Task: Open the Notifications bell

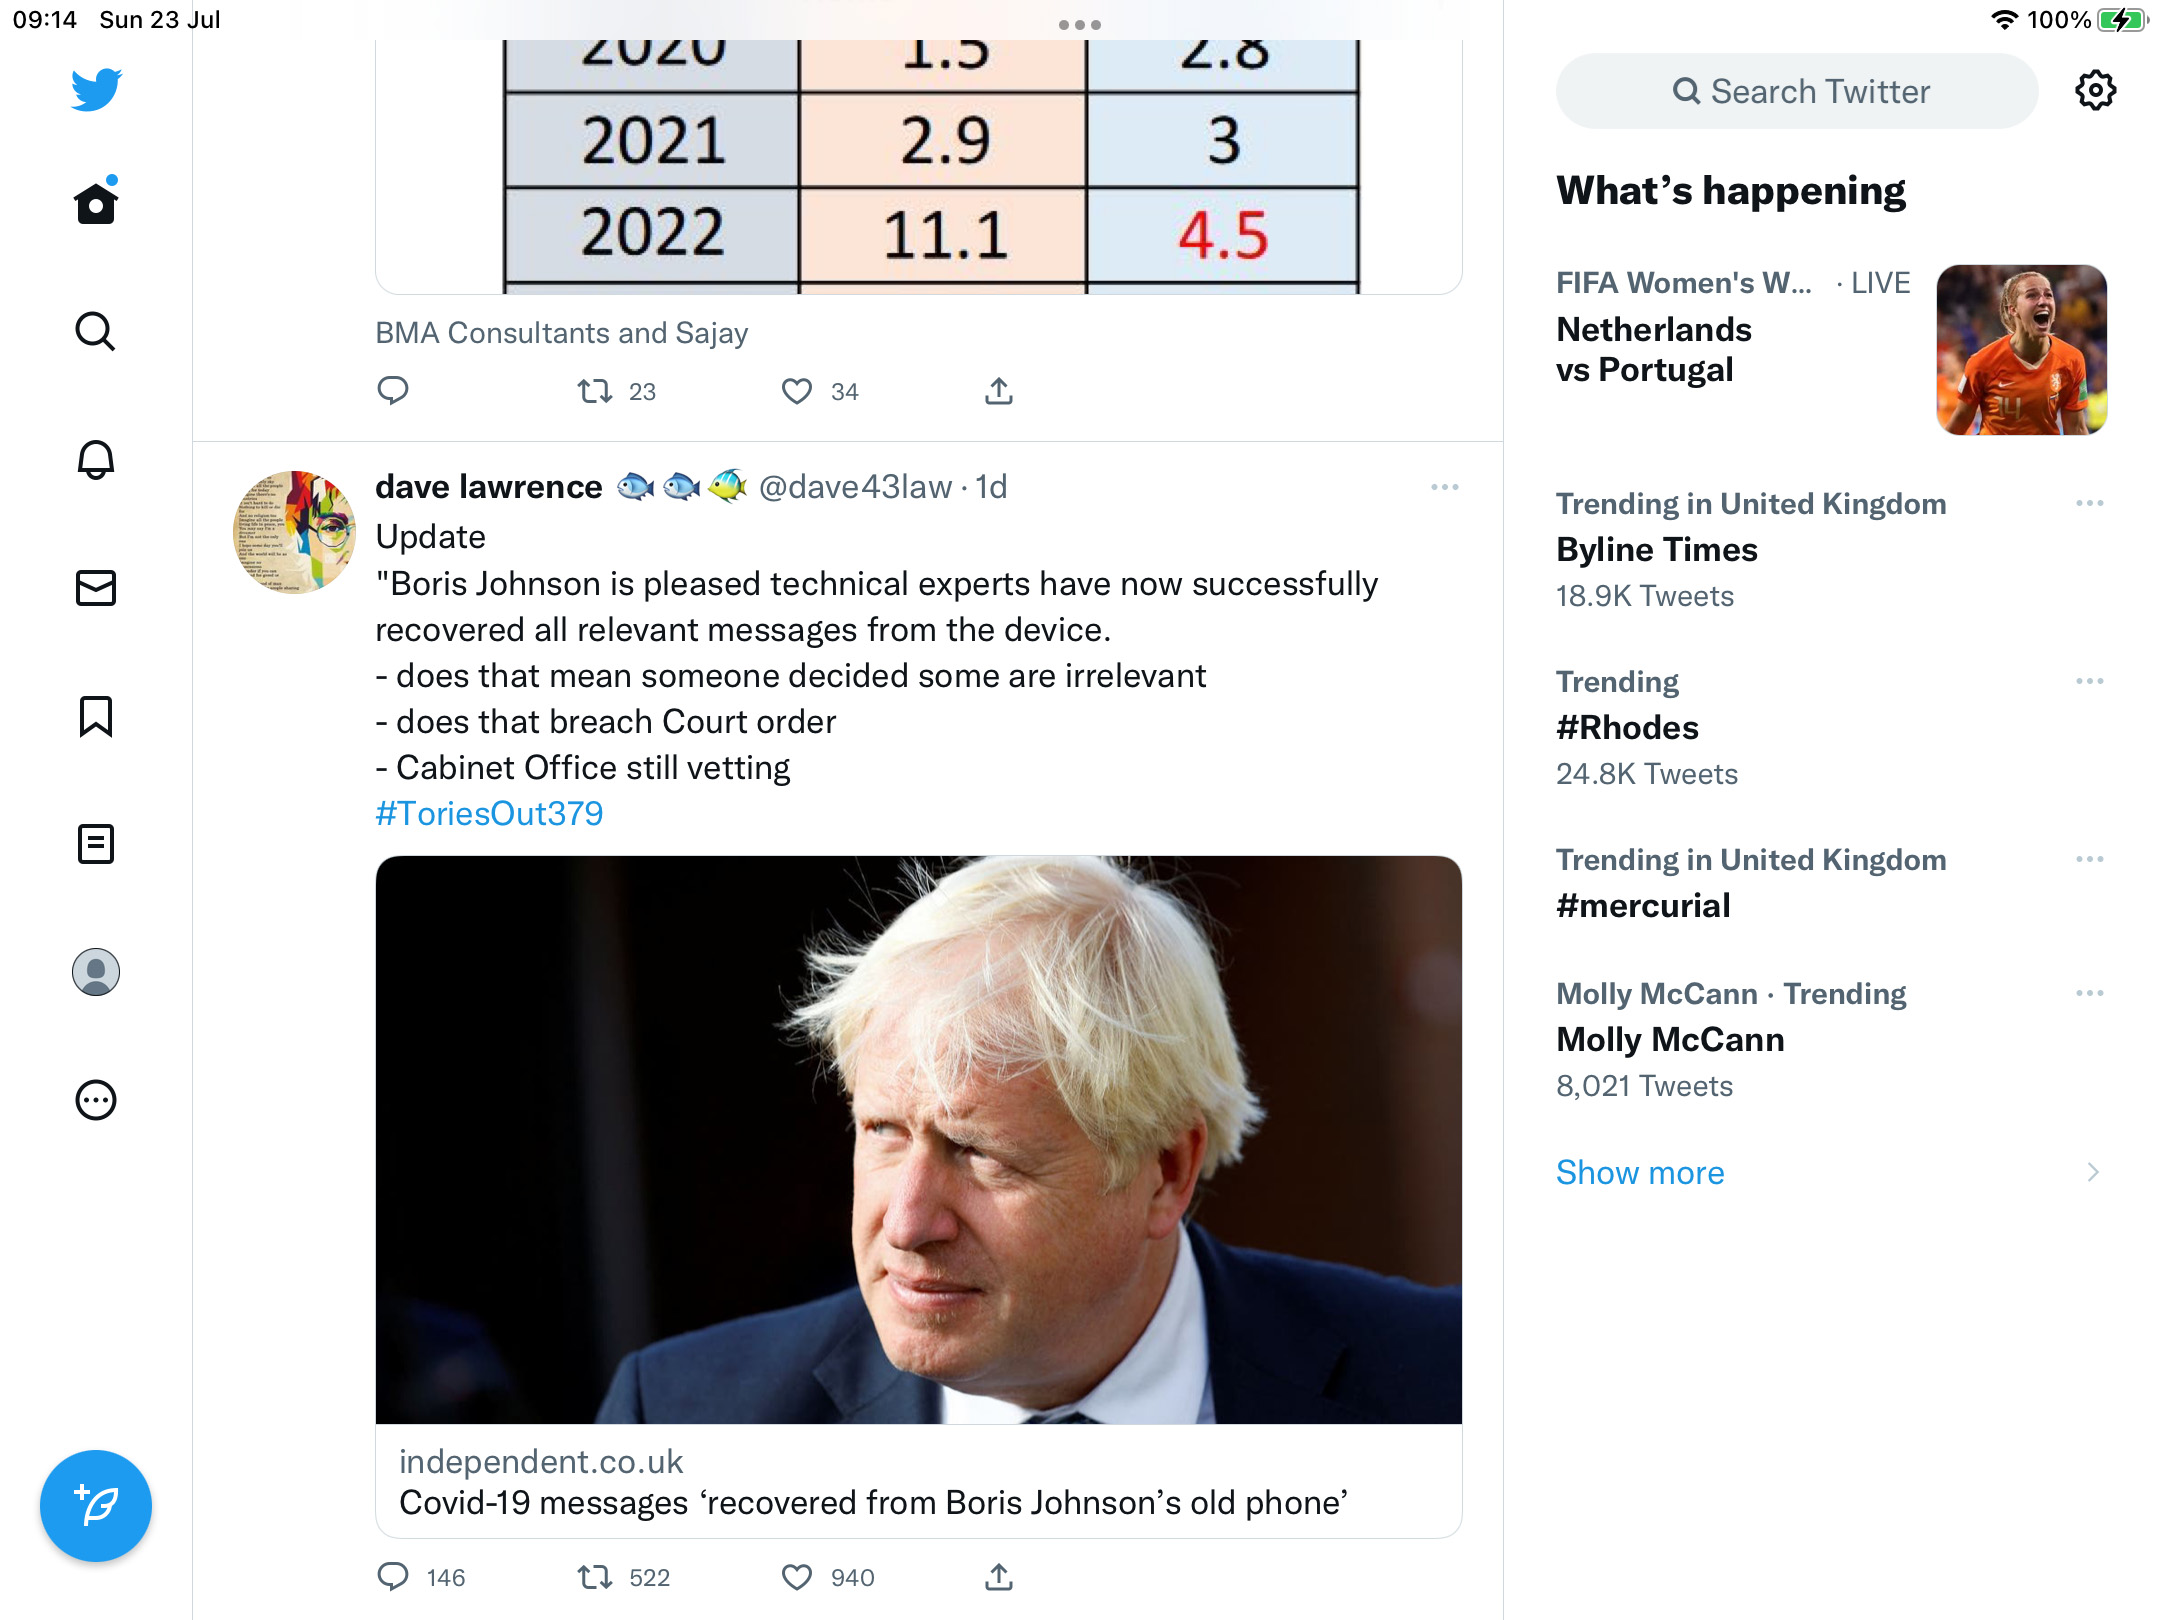Action: [96, 459]
